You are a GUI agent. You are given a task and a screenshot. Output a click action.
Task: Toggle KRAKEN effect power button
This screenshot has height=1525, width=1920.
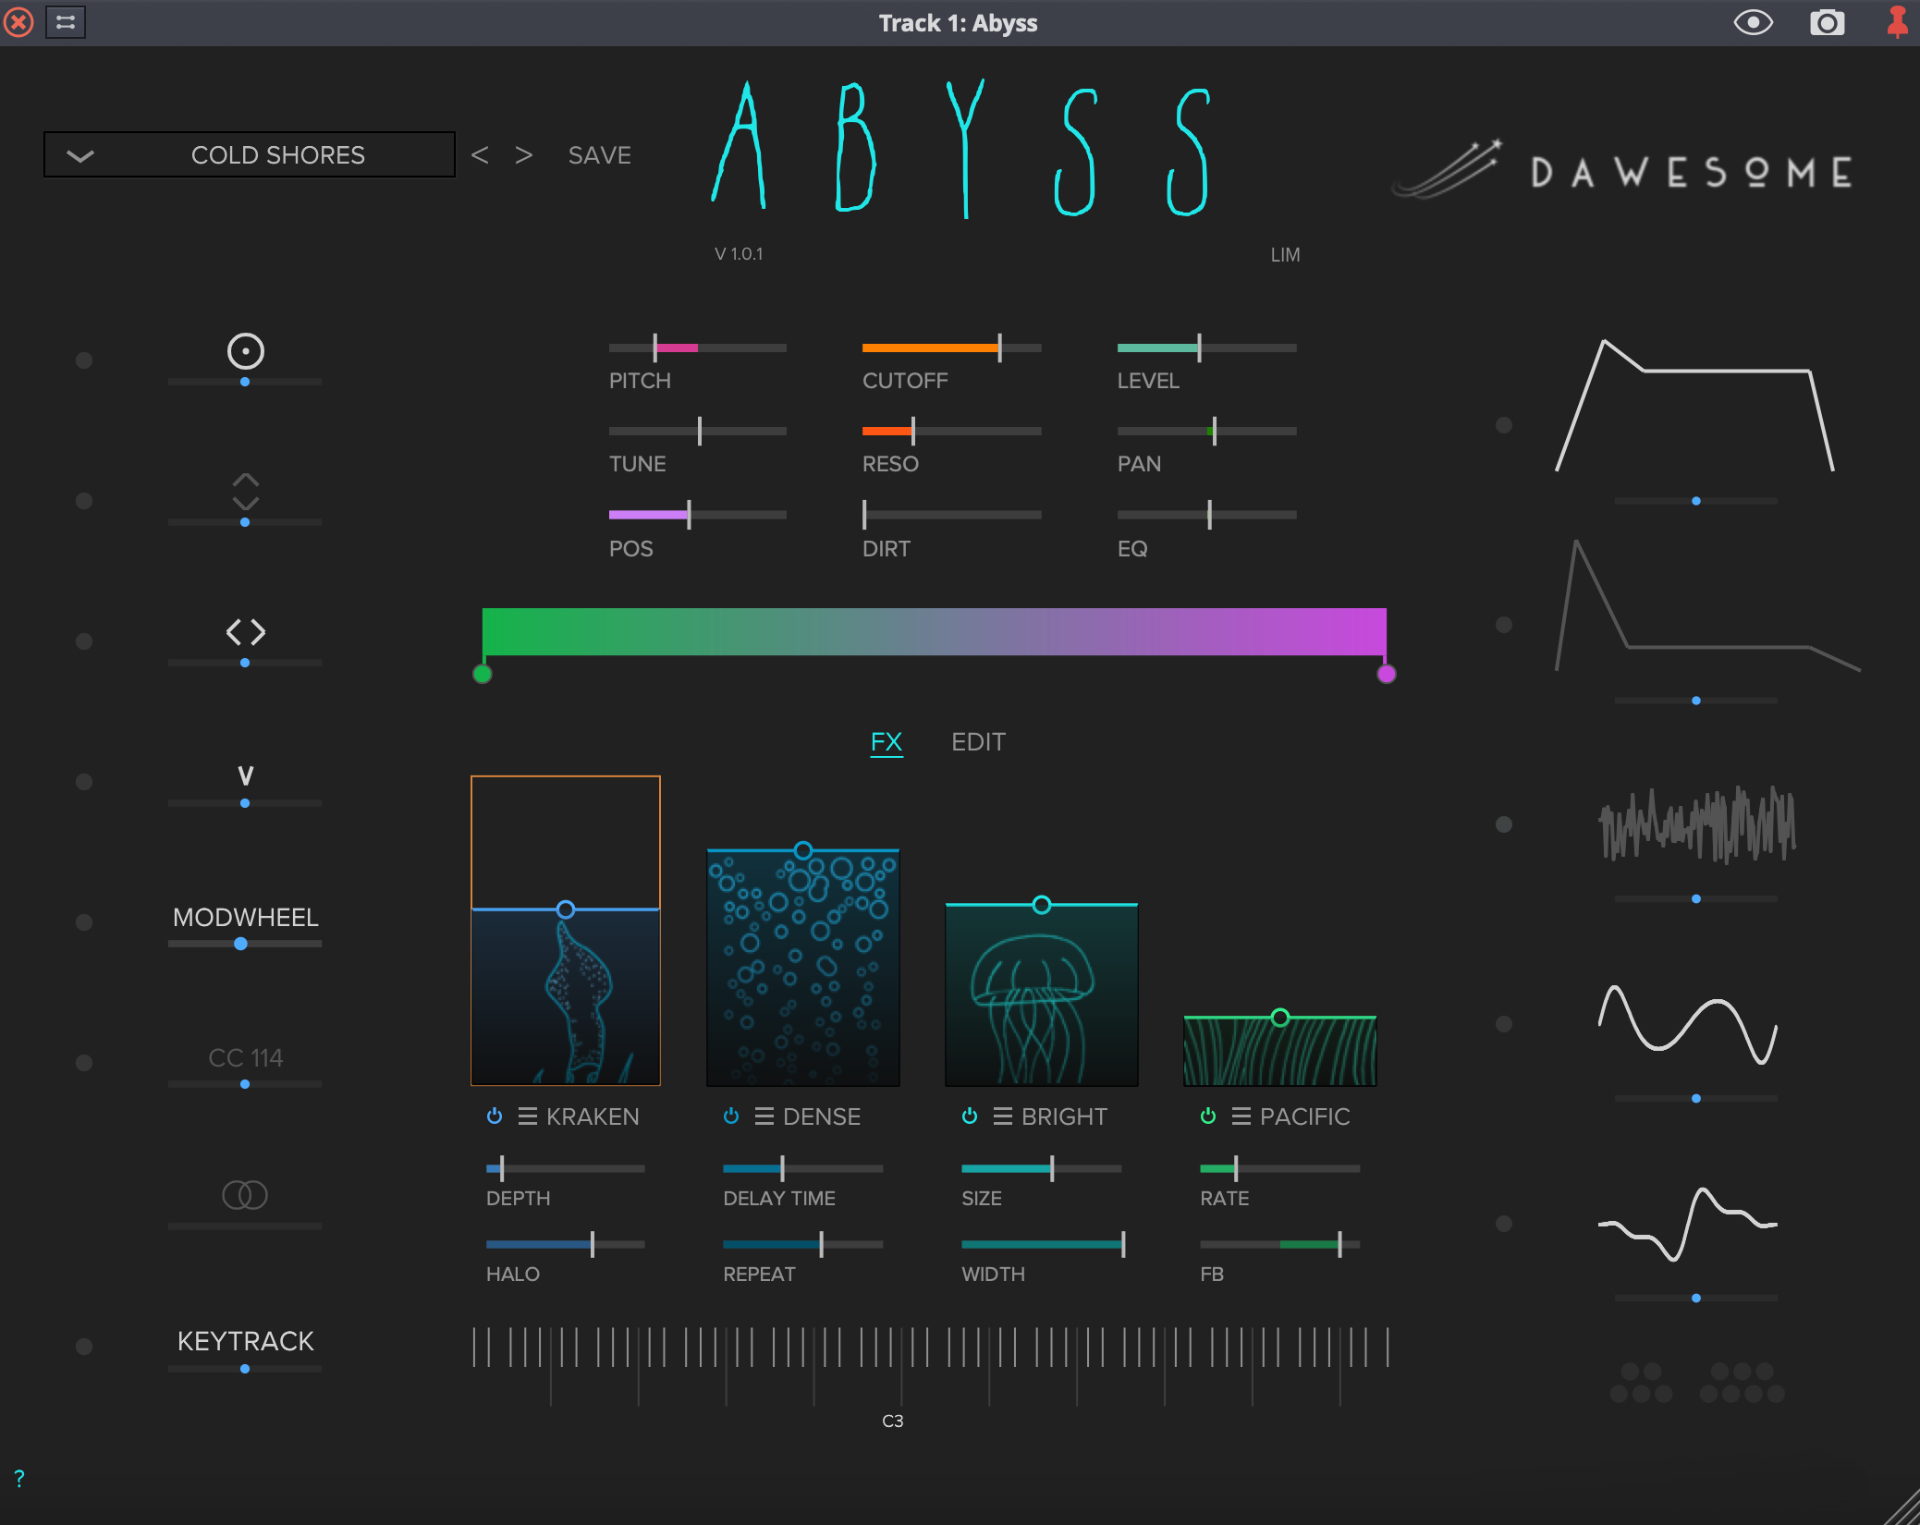pos(494,1116)
